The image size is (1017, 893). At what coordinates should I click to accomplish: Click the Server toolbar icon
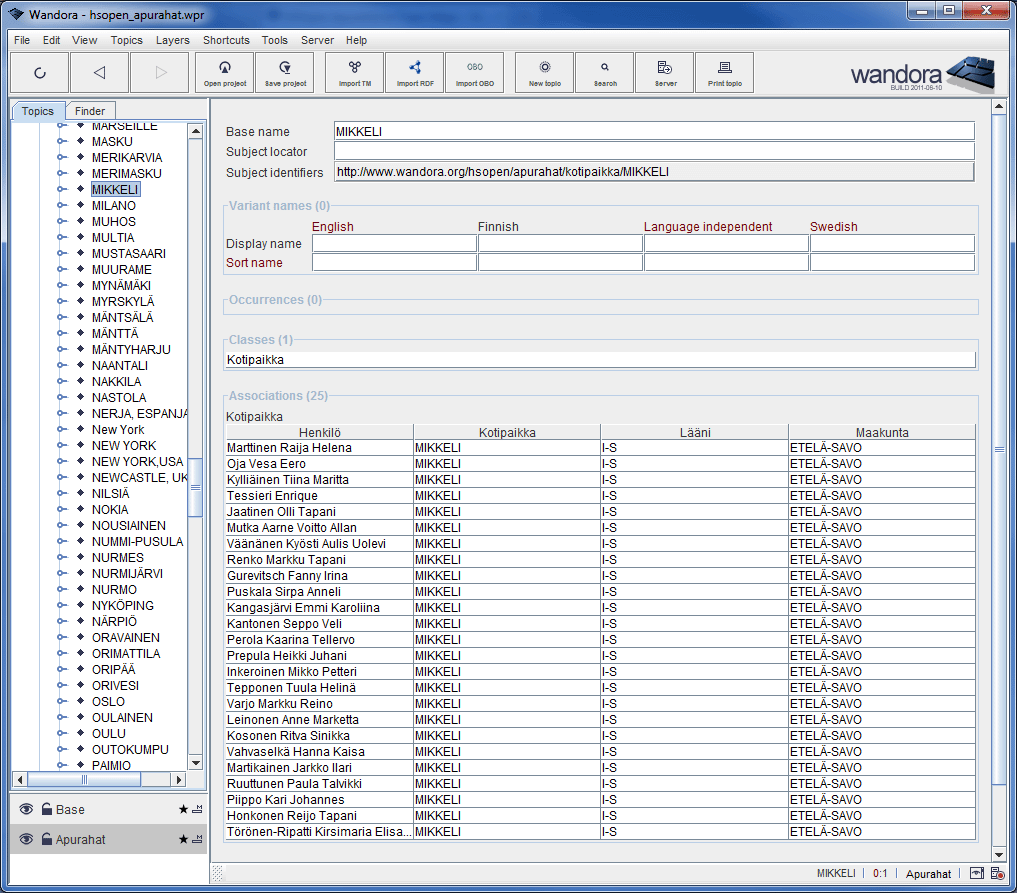pos(665,73)
